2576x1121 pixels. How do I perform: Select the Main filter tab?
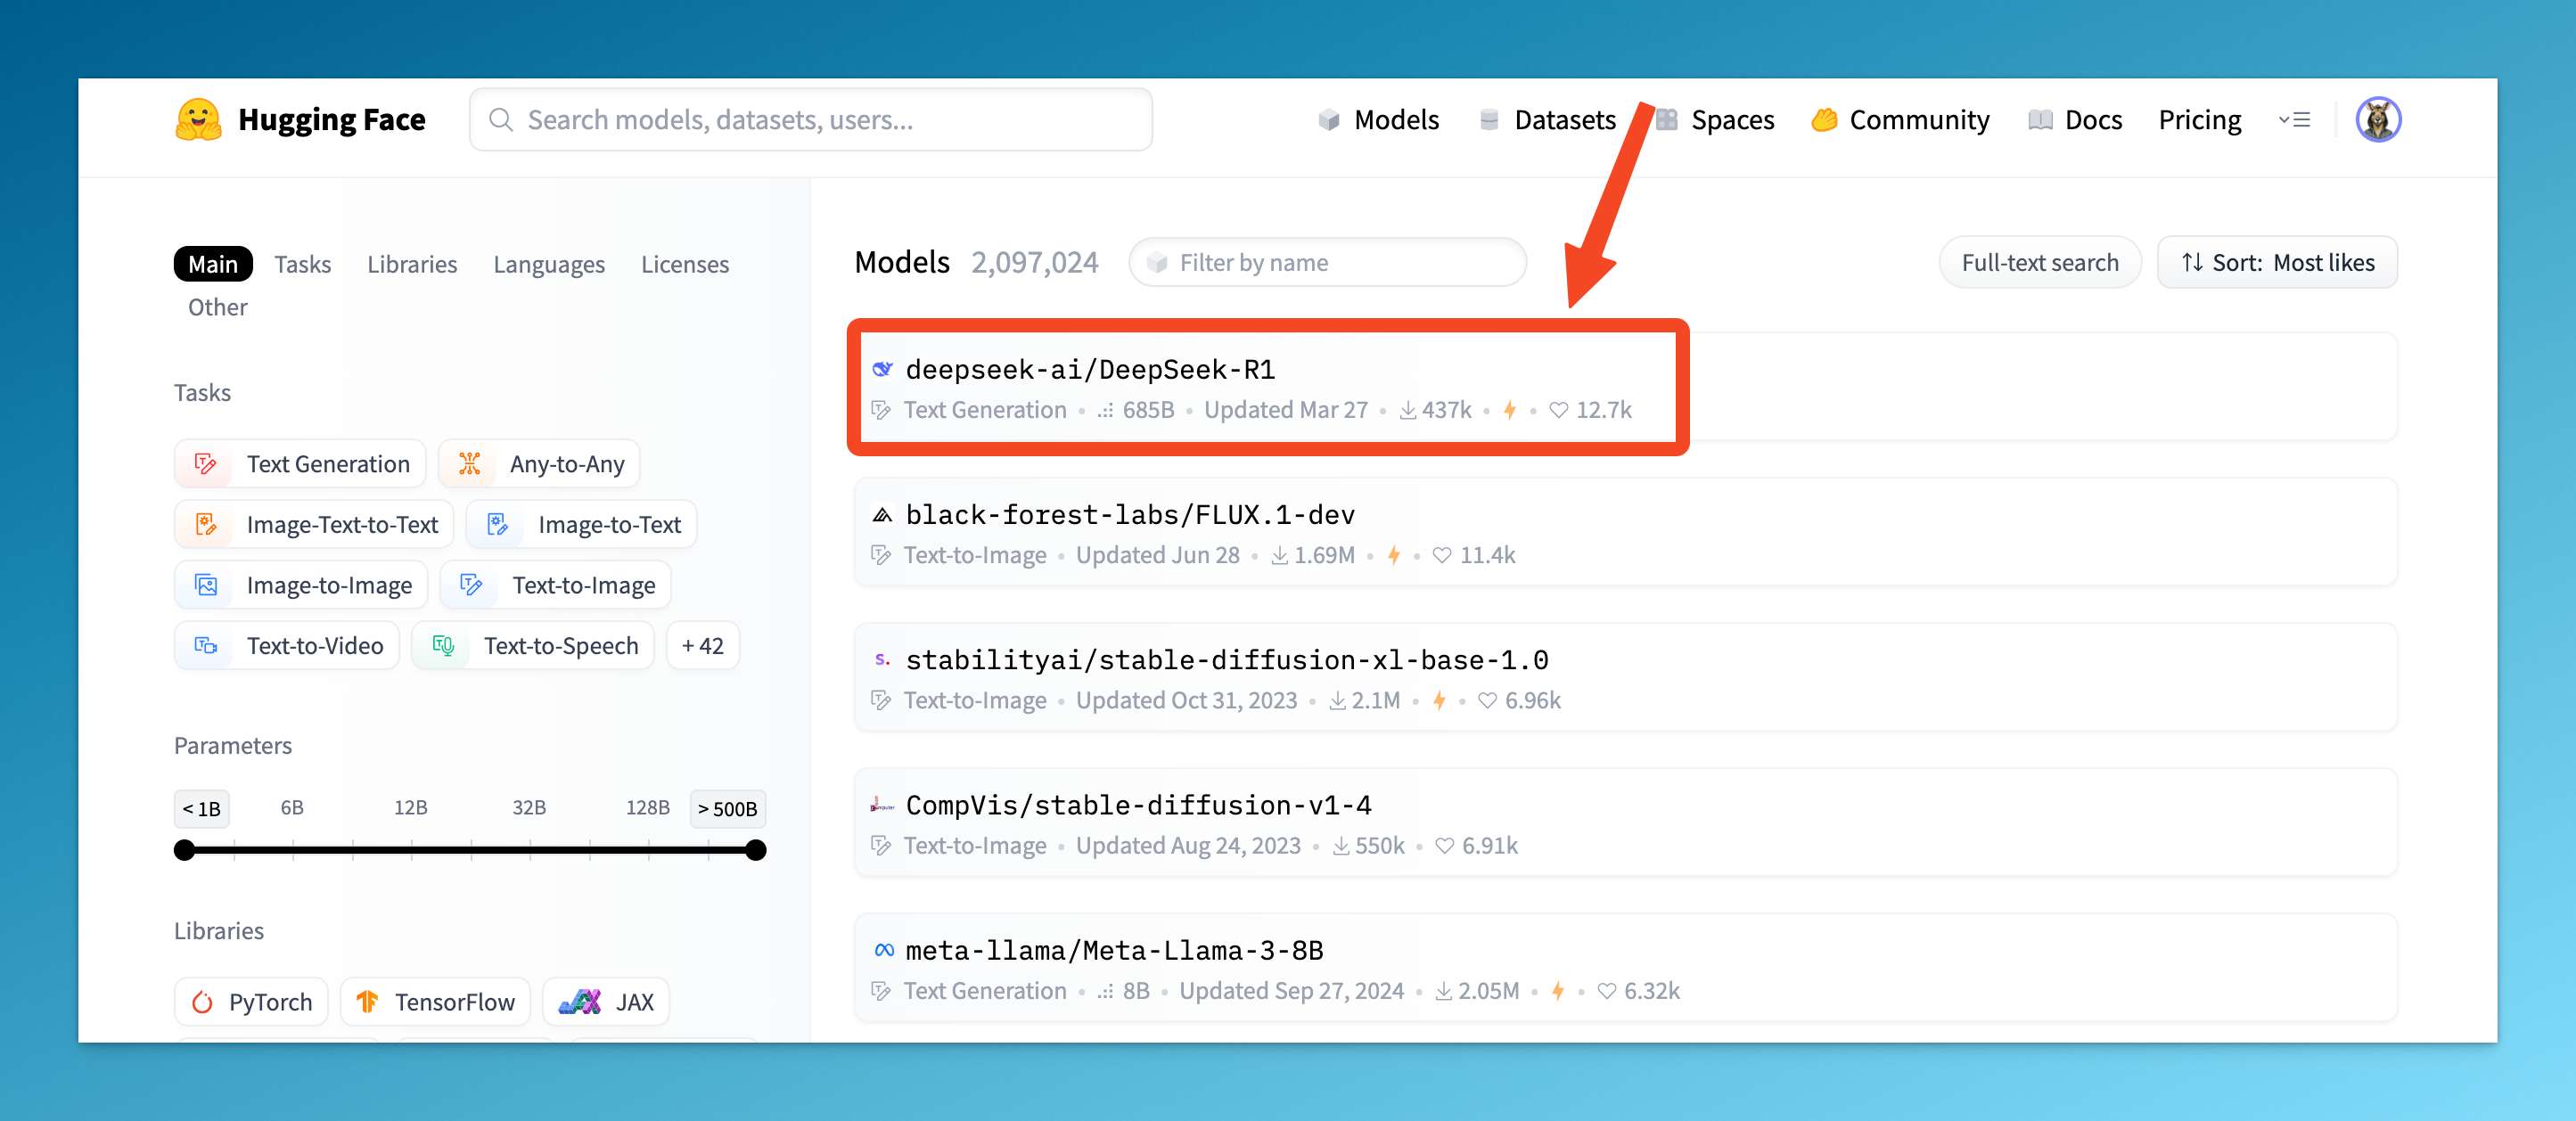click(x=213, y=264)
